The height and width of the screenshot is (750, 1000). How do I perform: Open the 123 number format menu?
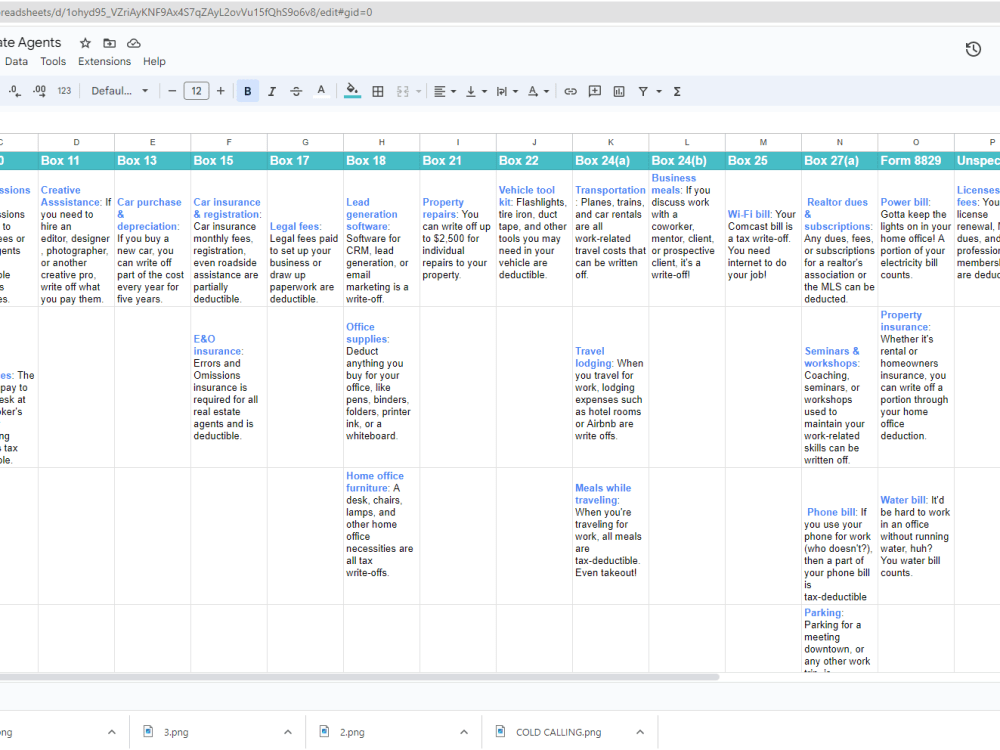pos(64,91)
